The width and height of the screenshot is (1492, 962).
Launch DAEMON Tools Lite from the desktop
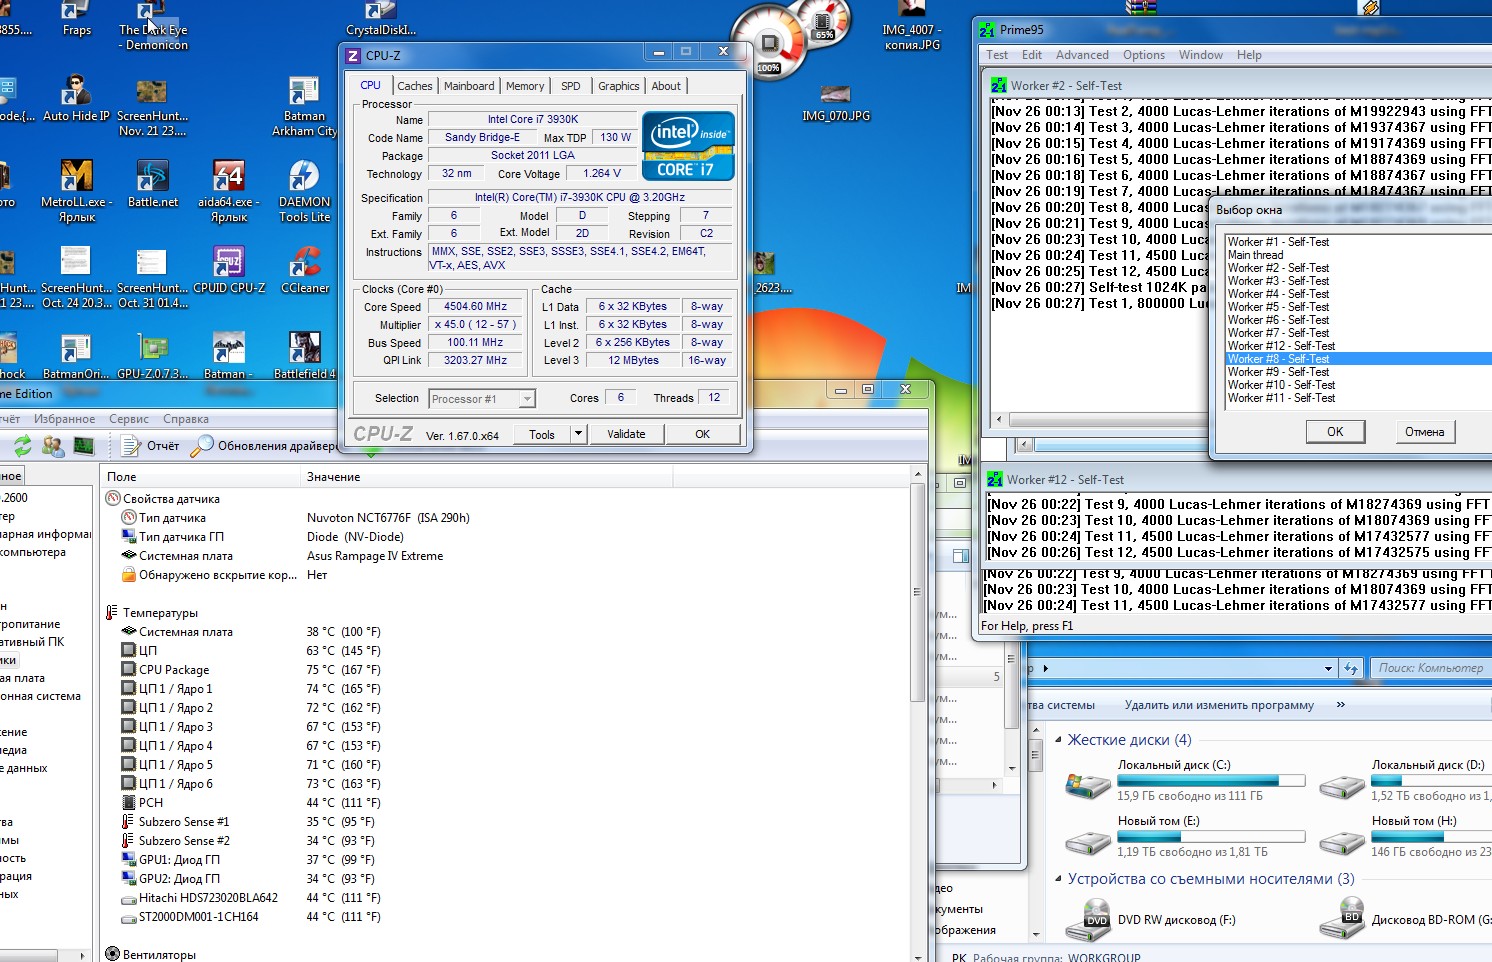(304, 178)
